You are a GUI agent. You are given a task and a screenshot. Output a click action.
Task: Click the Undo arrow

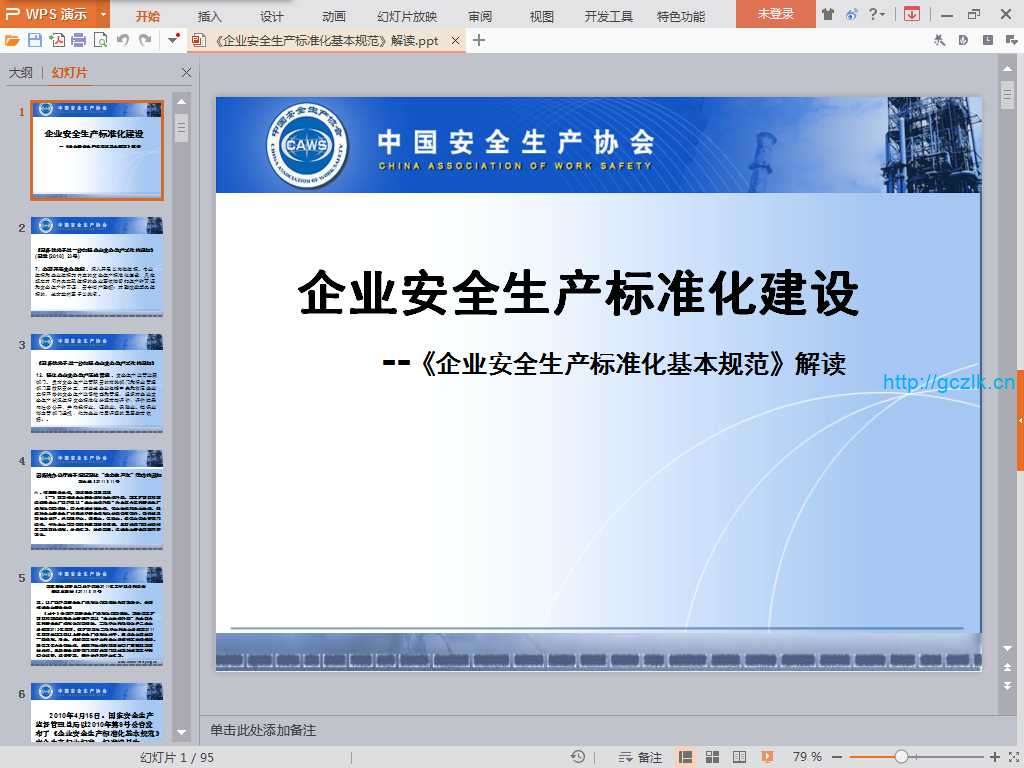(x=123, y=40)
